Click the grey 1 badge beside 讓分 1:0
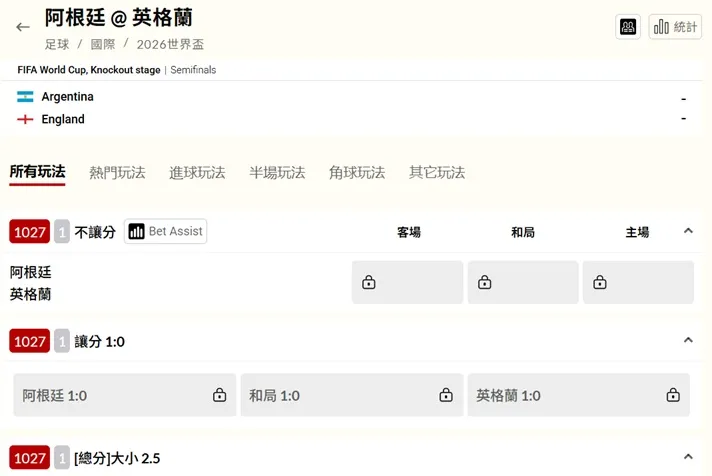This screenshot has width=712, height=476. (62, 341)
